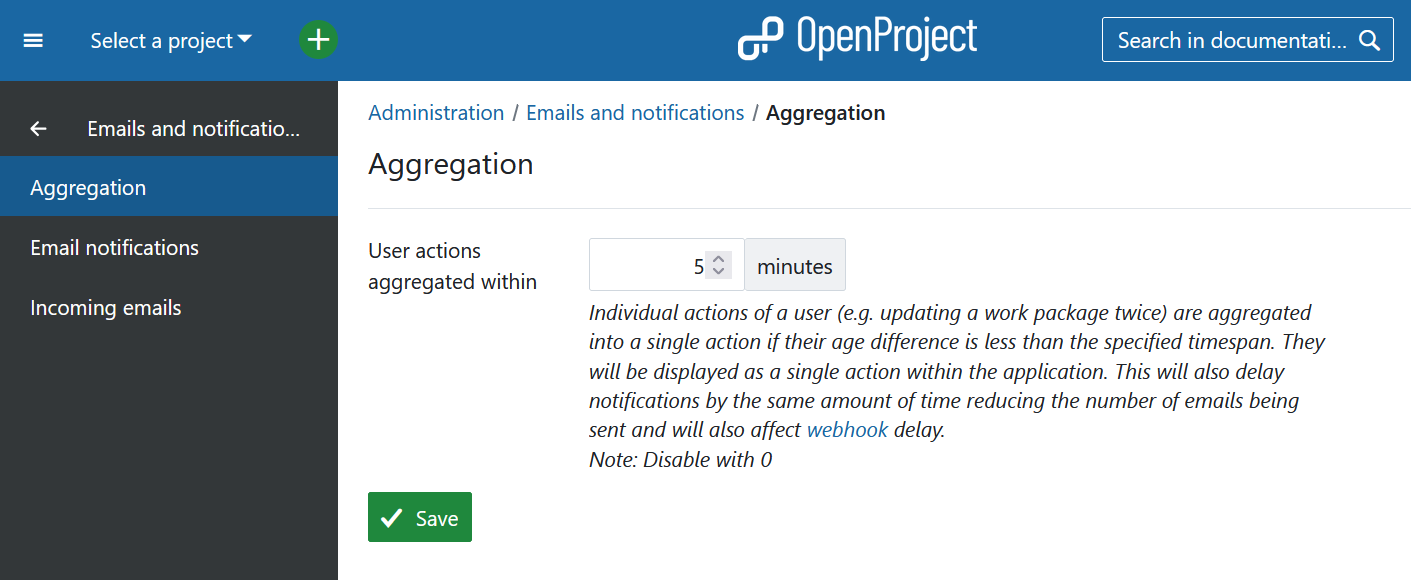Open the Emails and notifications sidebar header
This screenshot has height=580, width=1411.
pos(192,128)
